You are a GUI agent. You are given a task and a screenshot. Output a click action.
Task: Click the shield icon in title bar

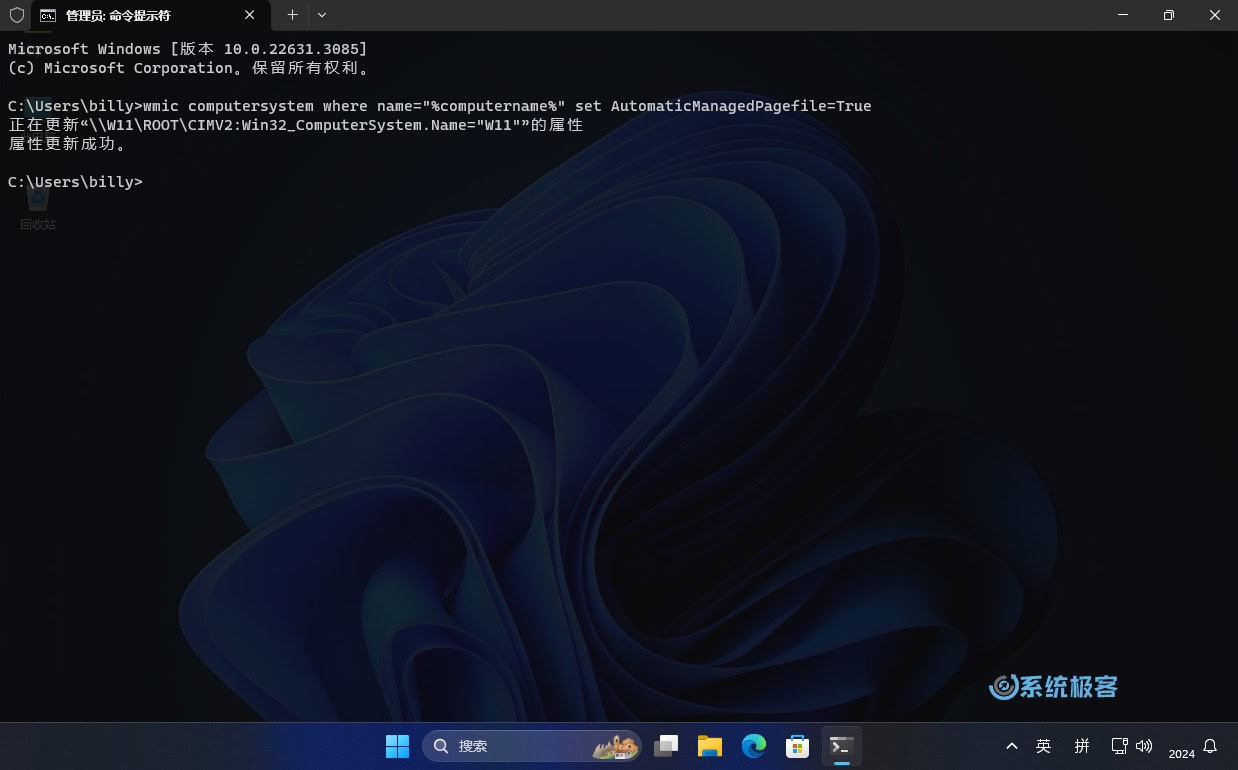point(16,15)
